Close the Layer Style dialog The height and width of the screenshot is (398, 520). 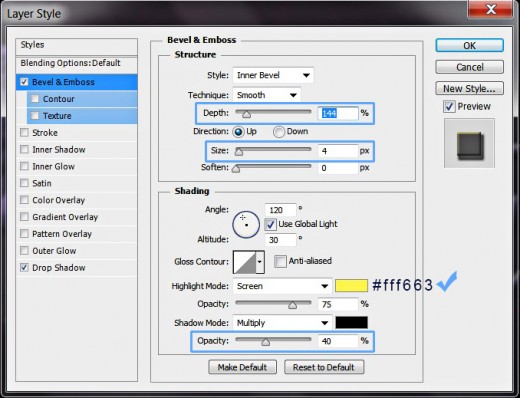pyautogui.click(x=490, y=9)
